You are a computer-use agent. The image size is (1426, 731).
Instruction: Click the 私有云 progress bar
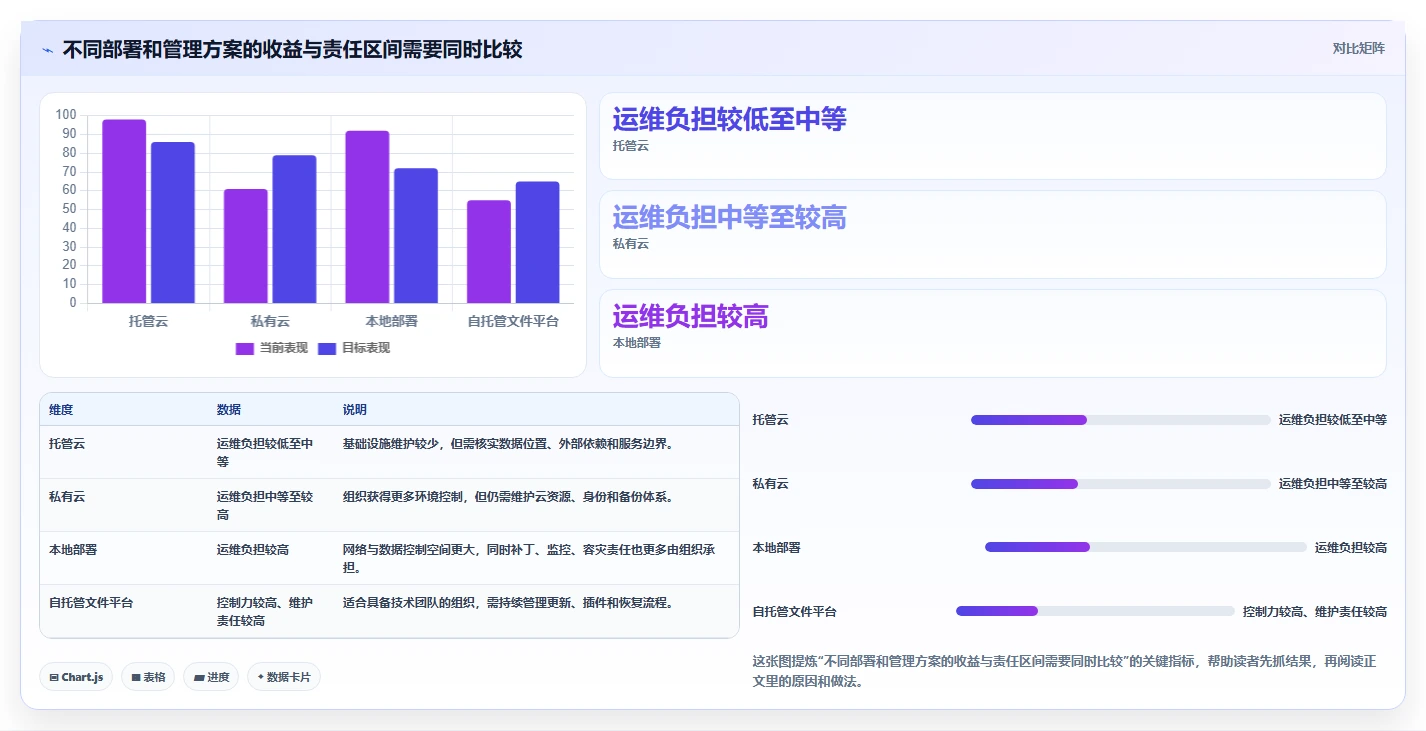click(x=1120, y=484)
